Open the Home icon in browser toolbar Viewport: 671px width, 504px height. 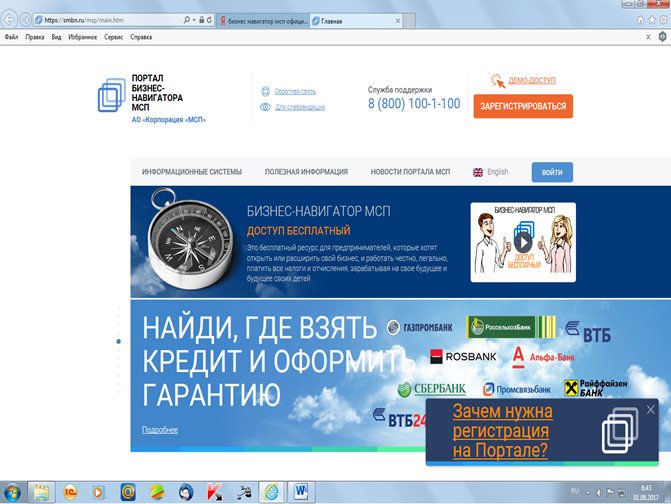641,20
